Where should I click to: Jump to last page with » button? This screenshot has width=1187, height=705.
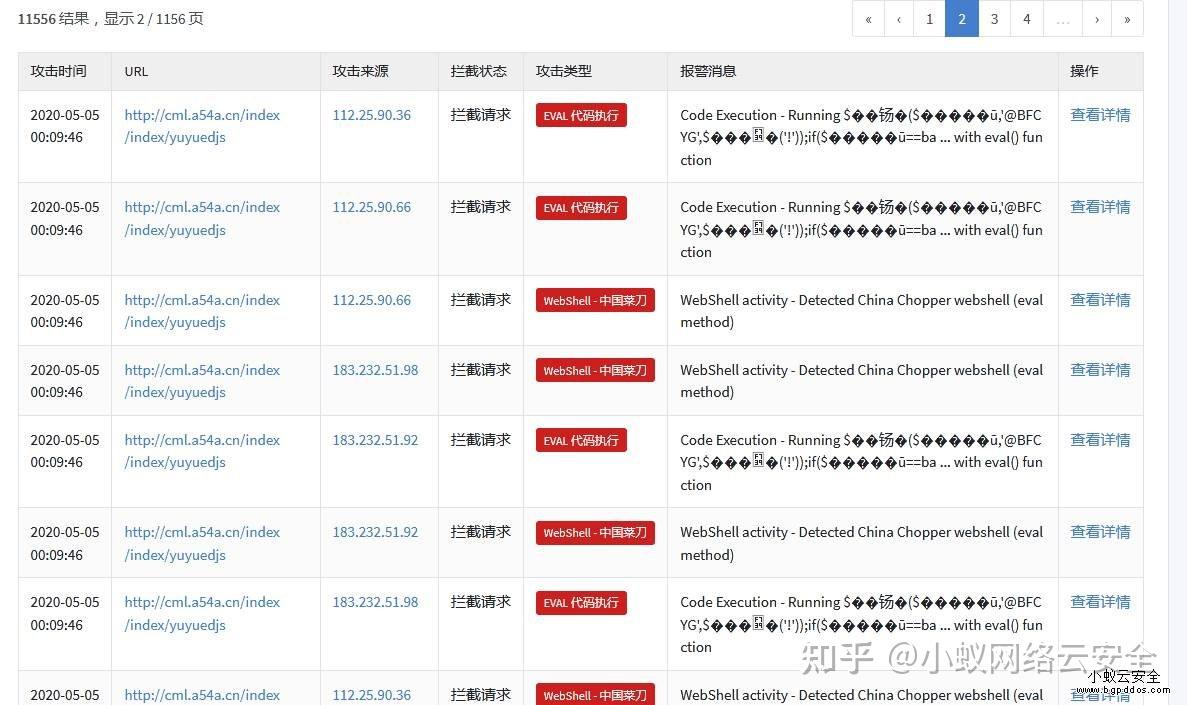1127,19
